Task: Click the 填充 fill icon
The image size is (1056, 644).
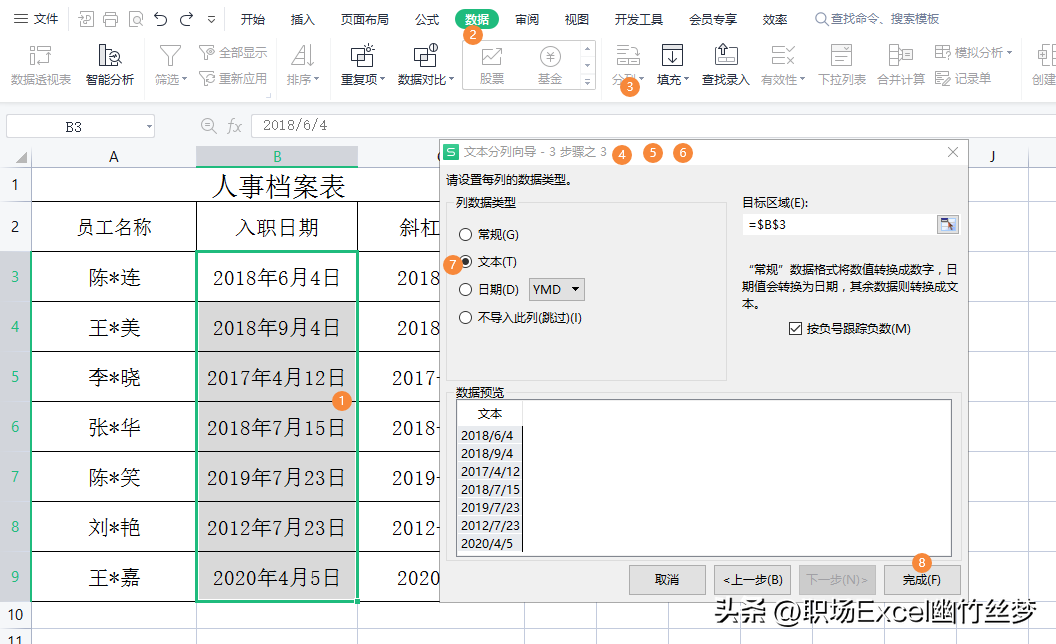Action: [x=672, y=56]
